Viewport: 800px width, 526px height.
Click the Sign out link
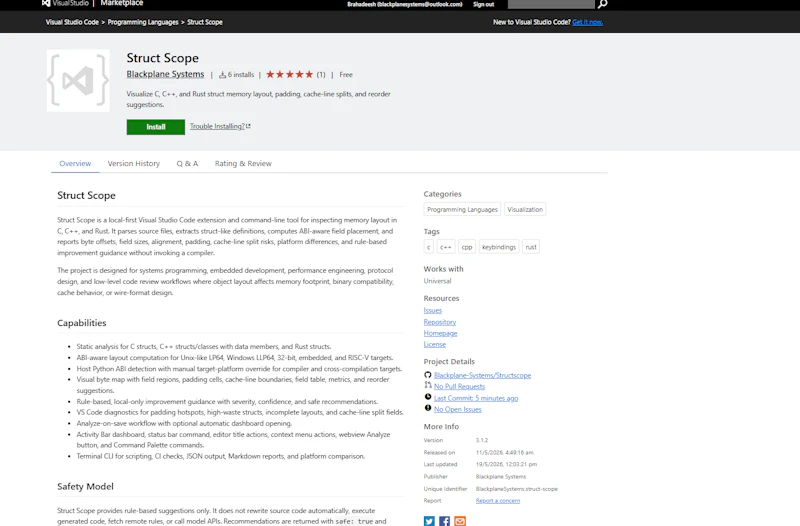[x=483, y=4]
